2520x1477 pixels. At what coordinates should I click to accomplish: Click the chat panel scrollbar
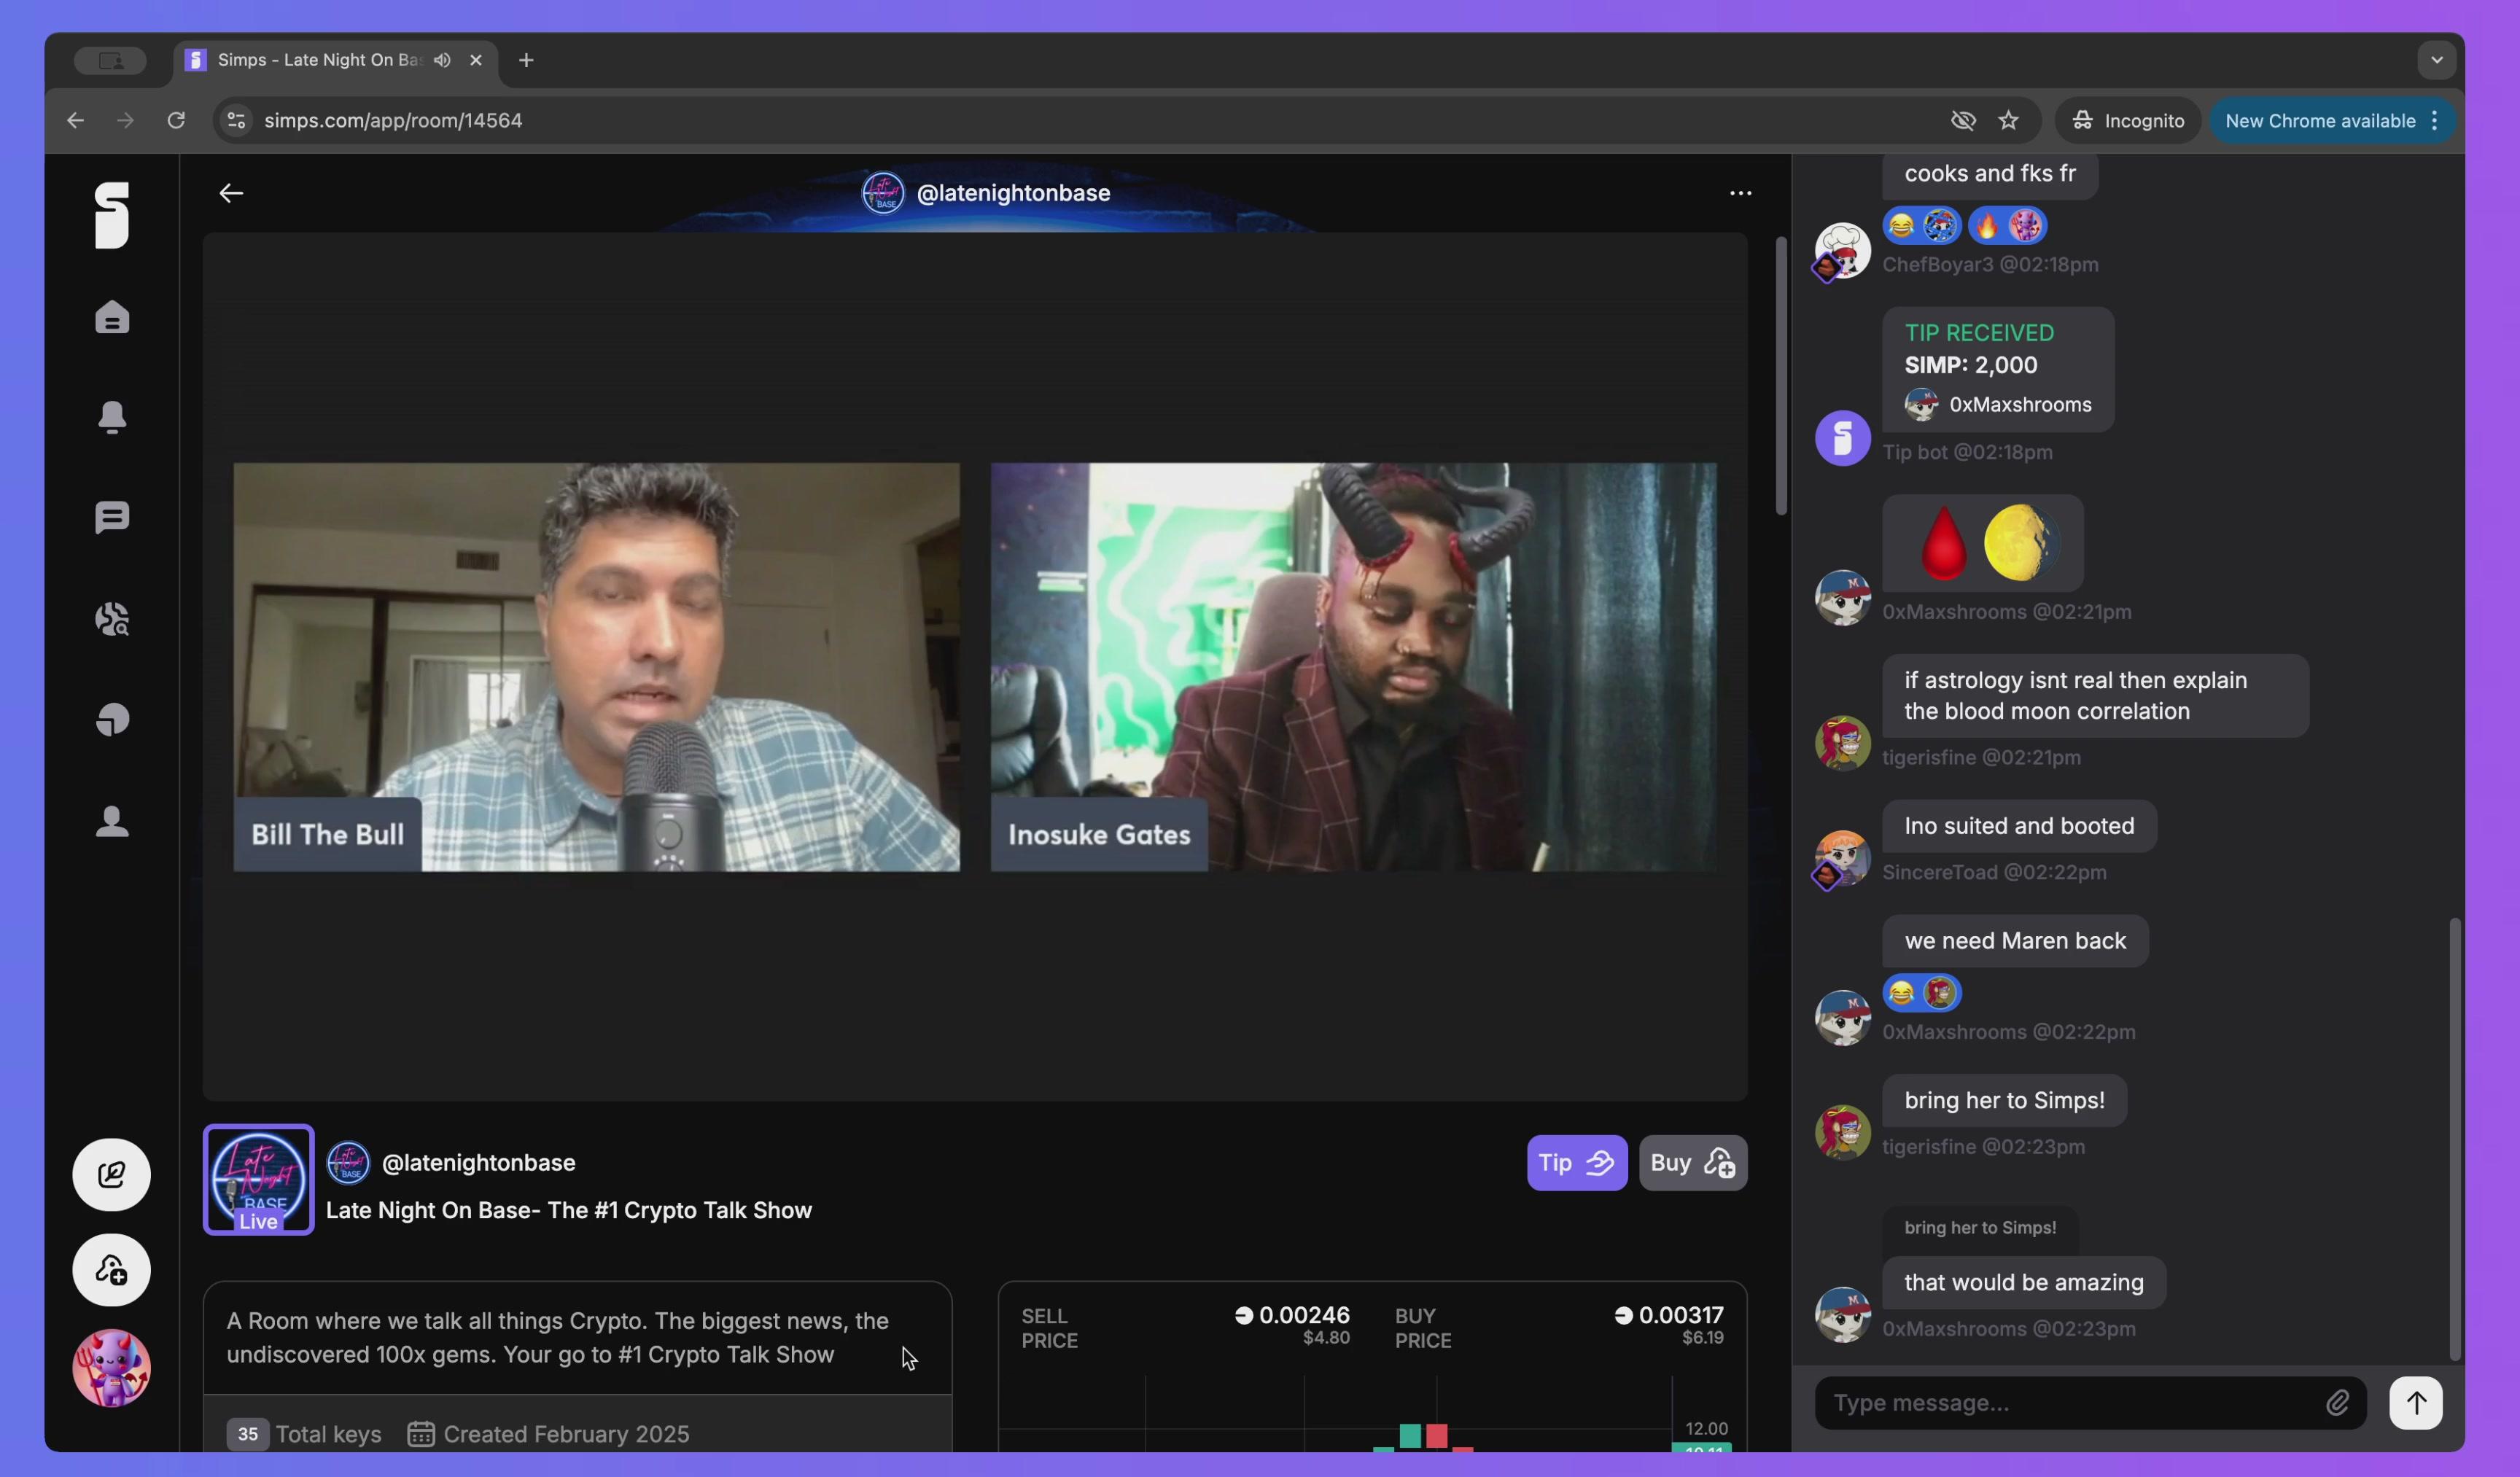pos(2454,1139)
